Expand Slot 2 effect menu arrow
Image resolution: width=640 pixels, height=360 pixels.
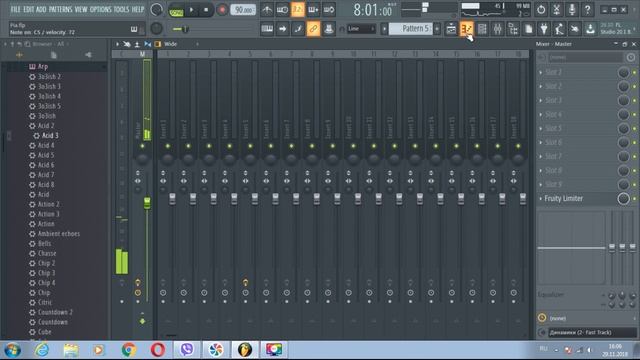pos(541,87)
